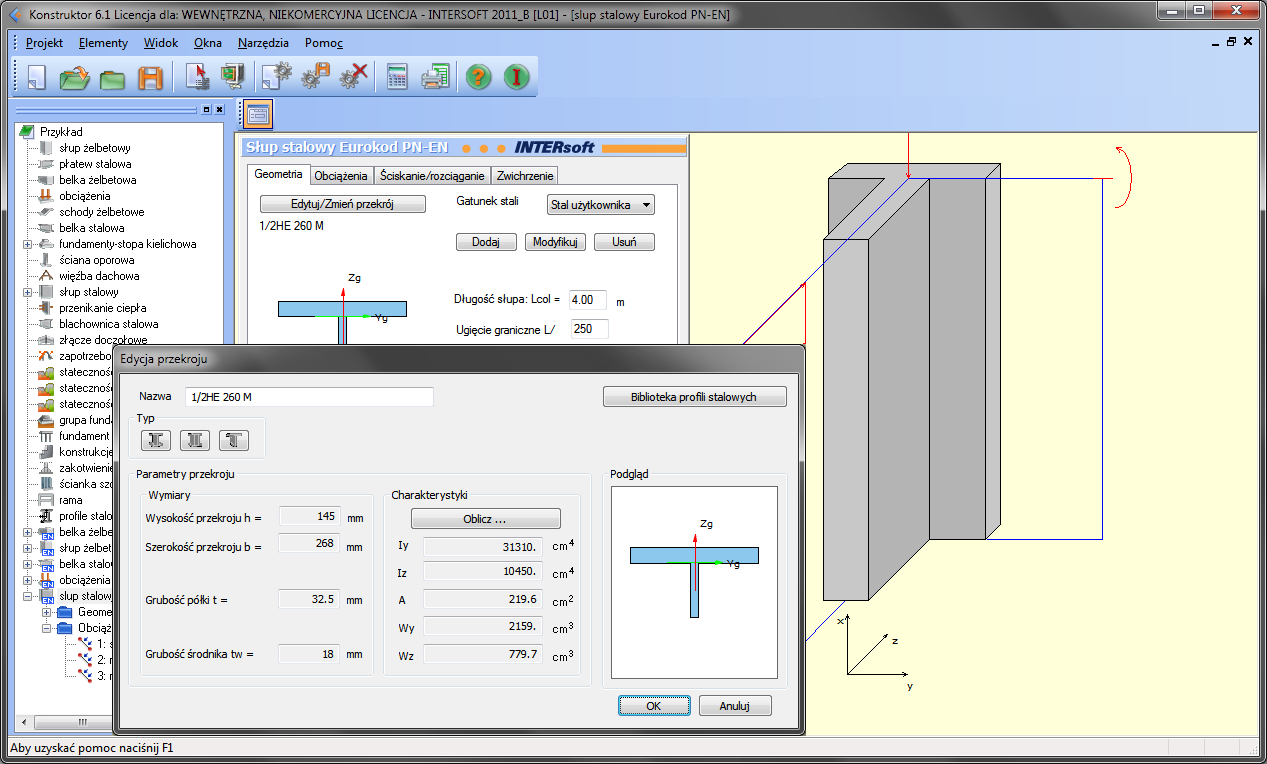
Task: Open project with the arrow folder icon
Action: [x=75, y=77]
